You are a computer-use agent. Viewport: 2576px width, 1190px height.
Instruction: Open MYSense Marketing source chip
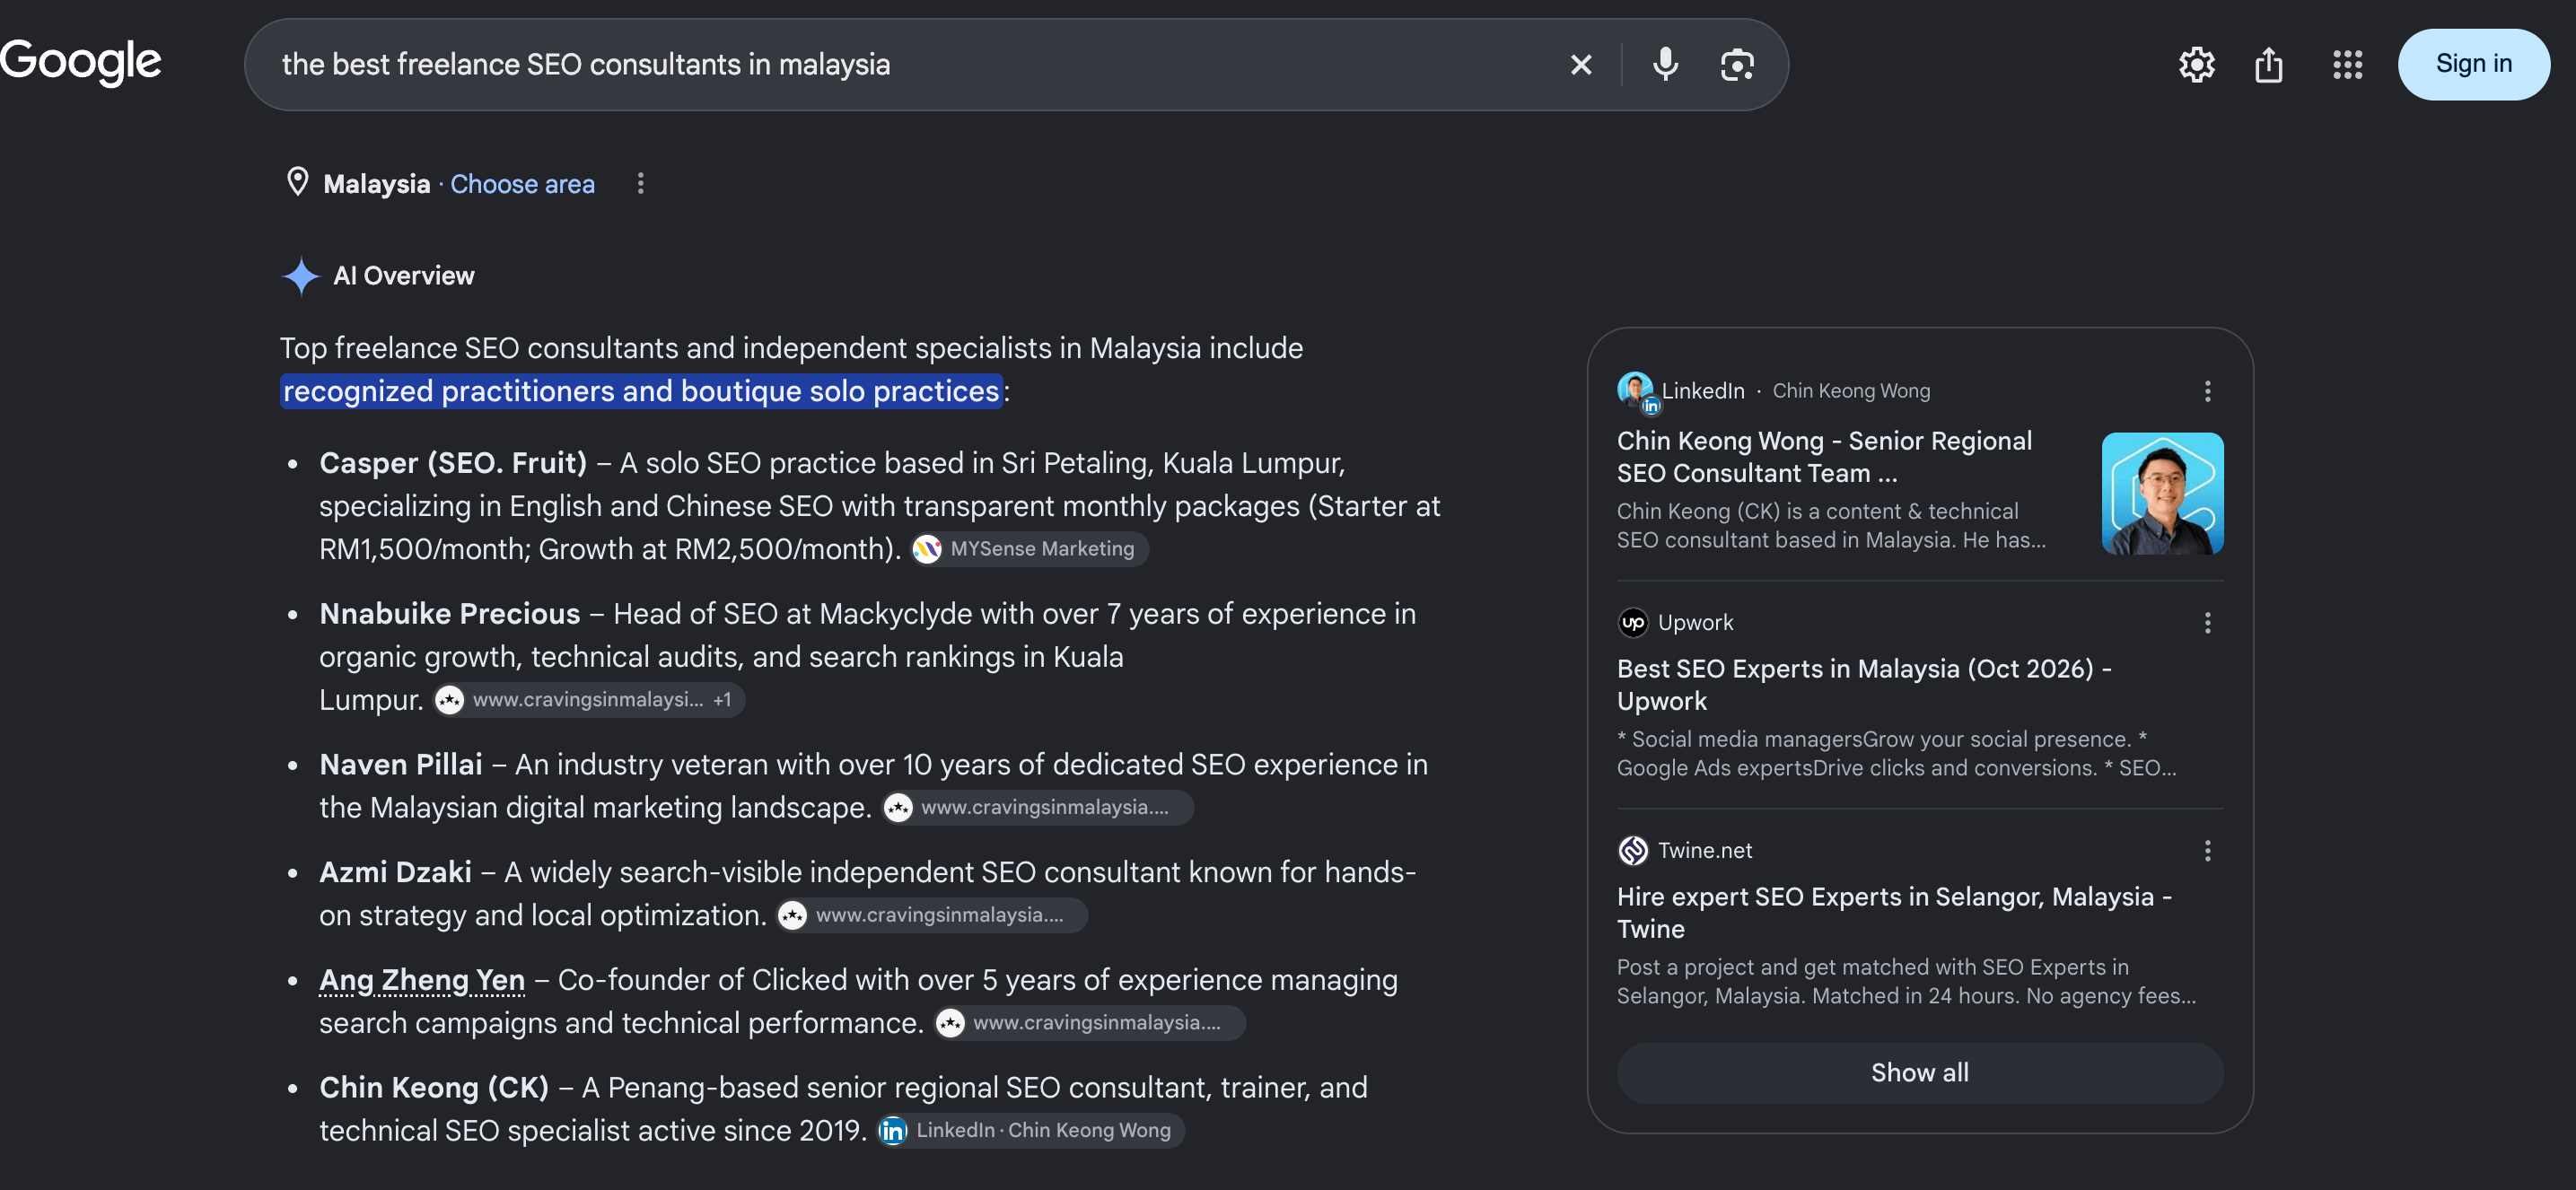[x=1029, y=549]
